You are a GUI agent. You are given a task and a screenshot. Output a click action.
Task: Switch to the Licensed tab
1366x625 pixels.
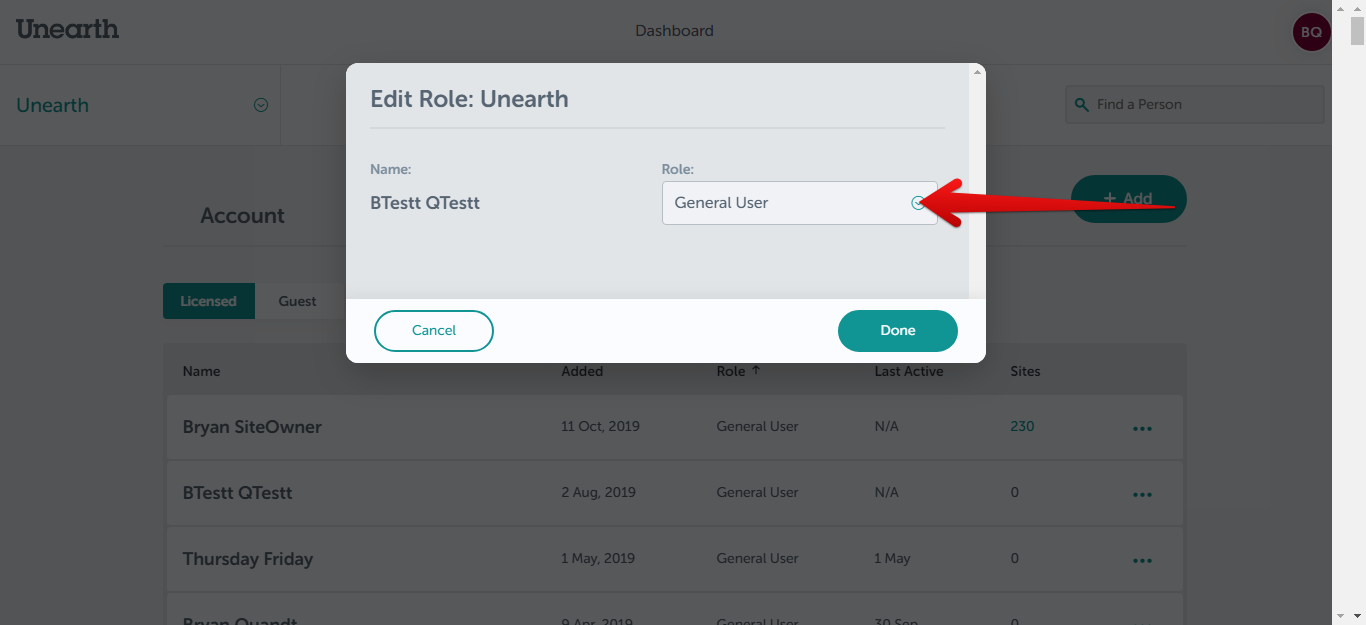pos(208,301)
